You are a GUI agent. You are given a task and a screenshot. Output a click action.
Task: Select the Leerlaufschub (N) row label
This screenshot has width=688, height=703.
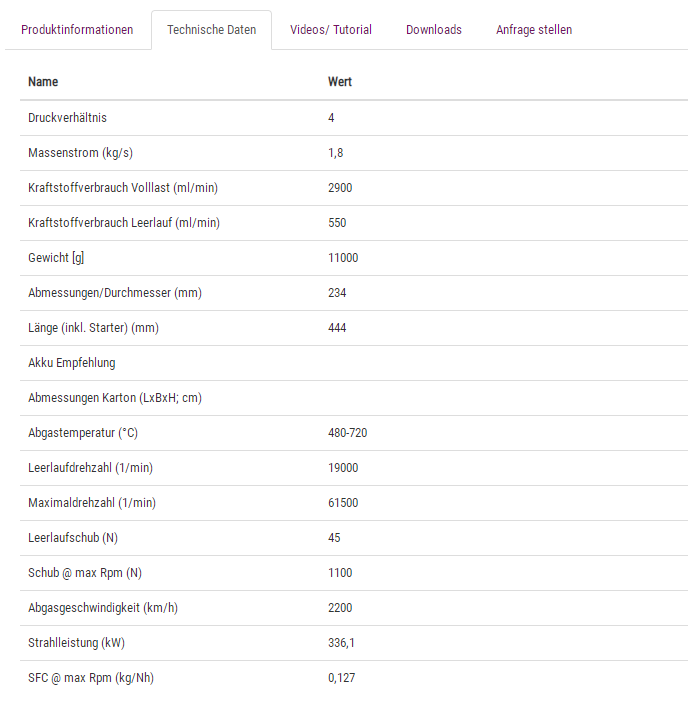tap(73, 538)
